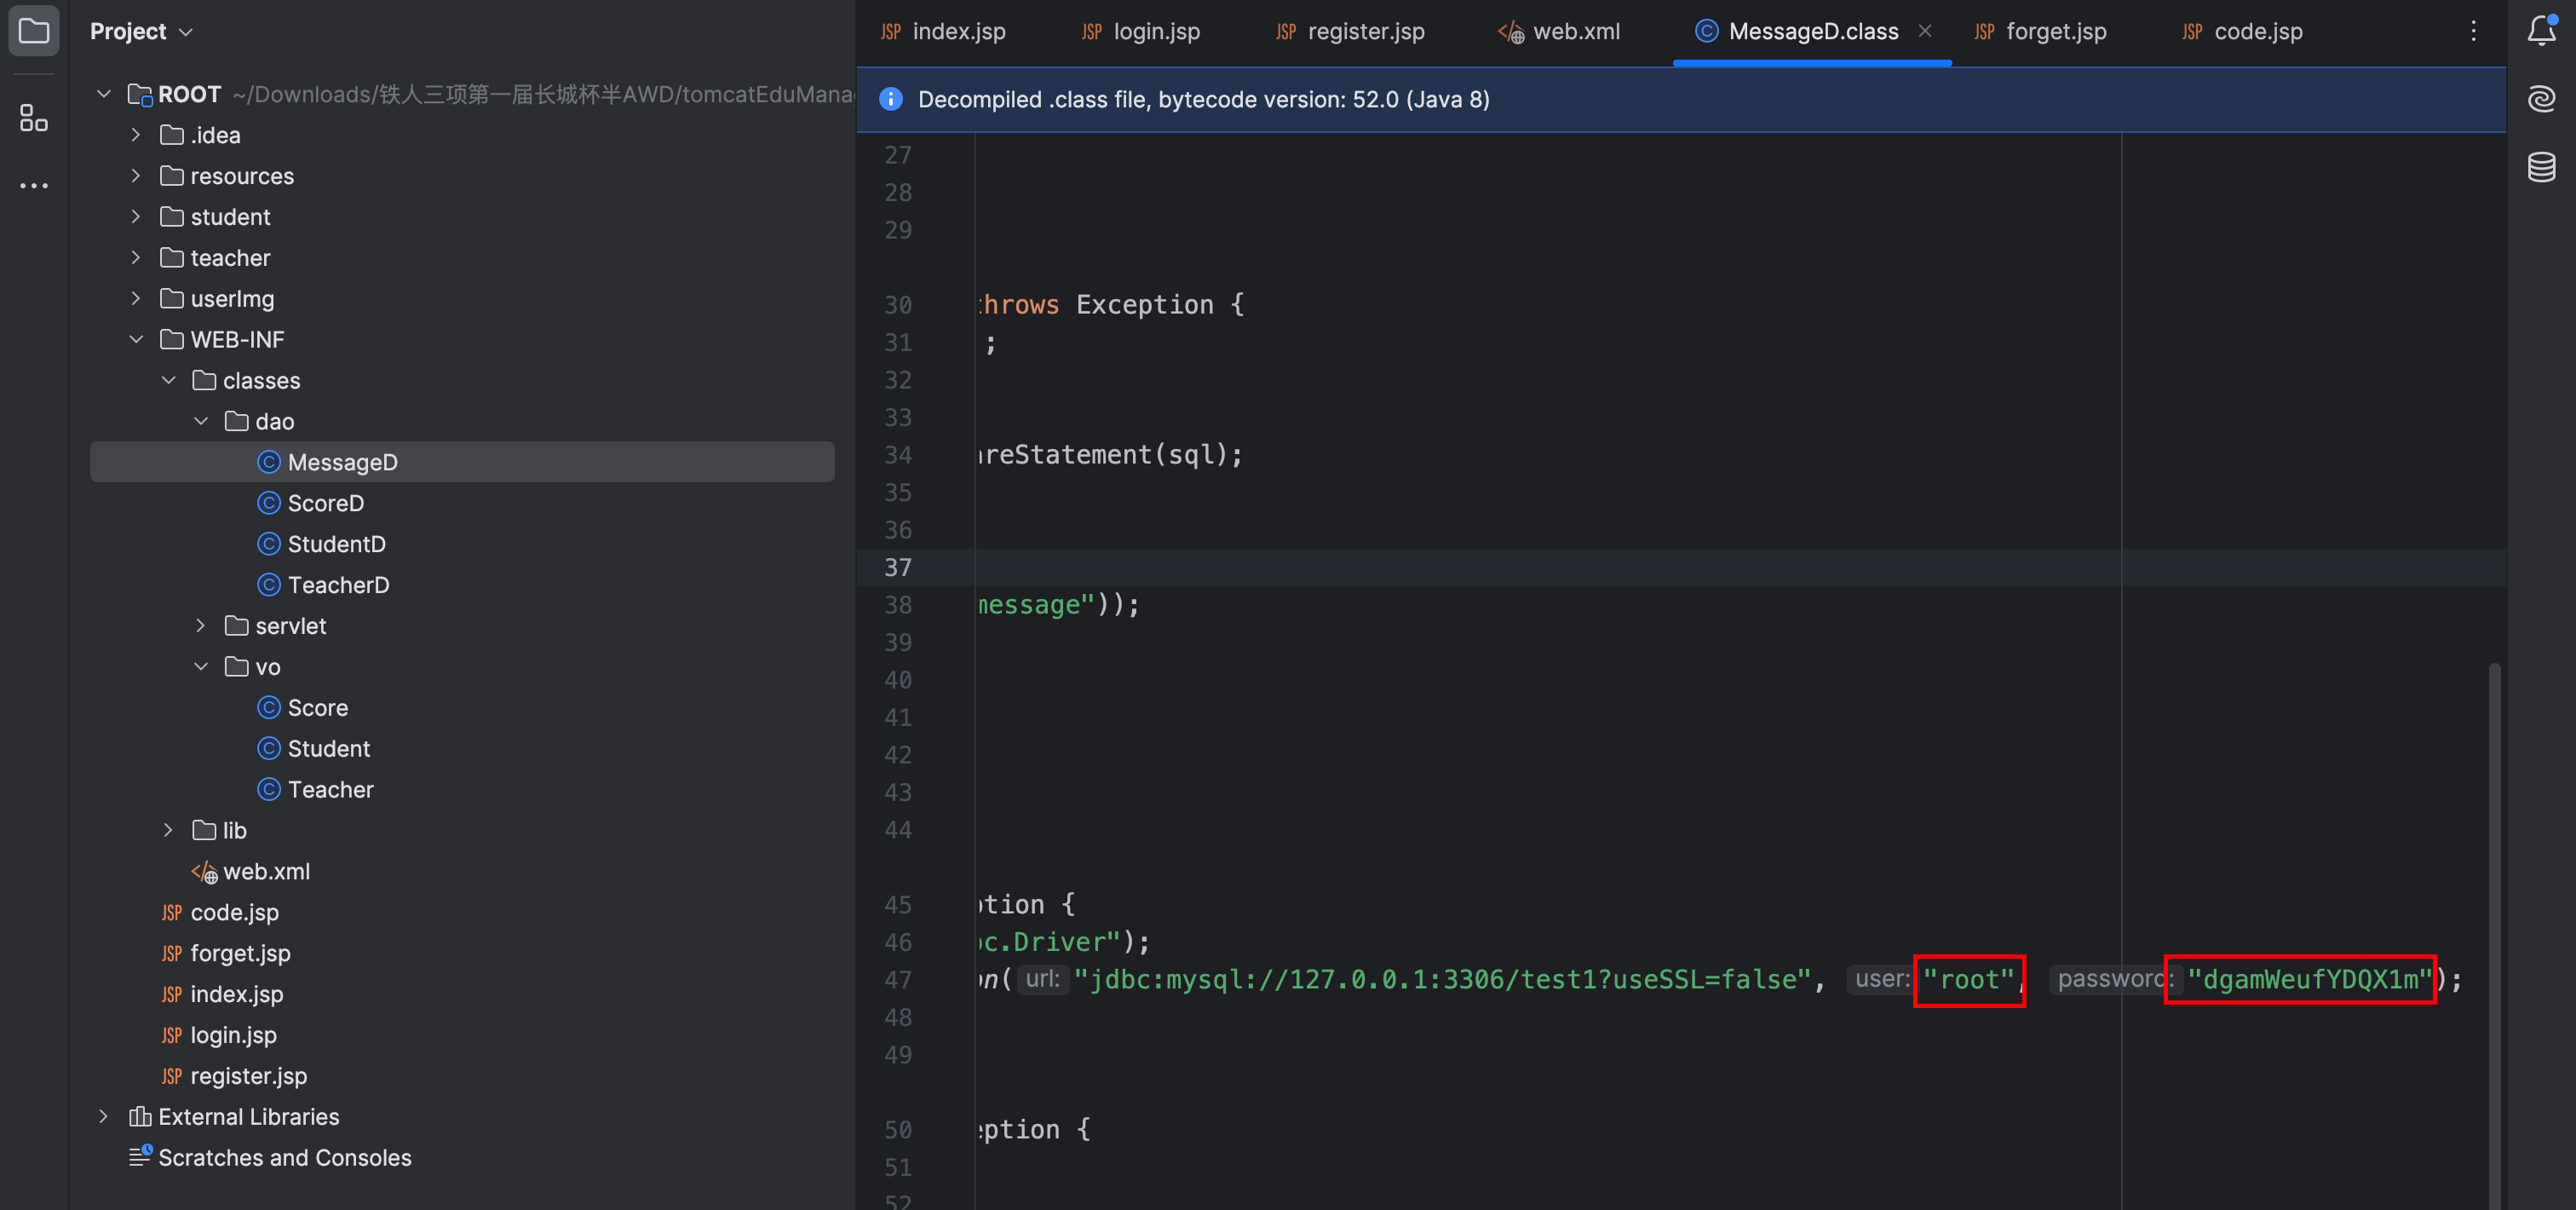The width and height of the screenshot is (2576, 1210).
Task: Select the Teacher class in vo folder
Action: (x=331, y=789)
